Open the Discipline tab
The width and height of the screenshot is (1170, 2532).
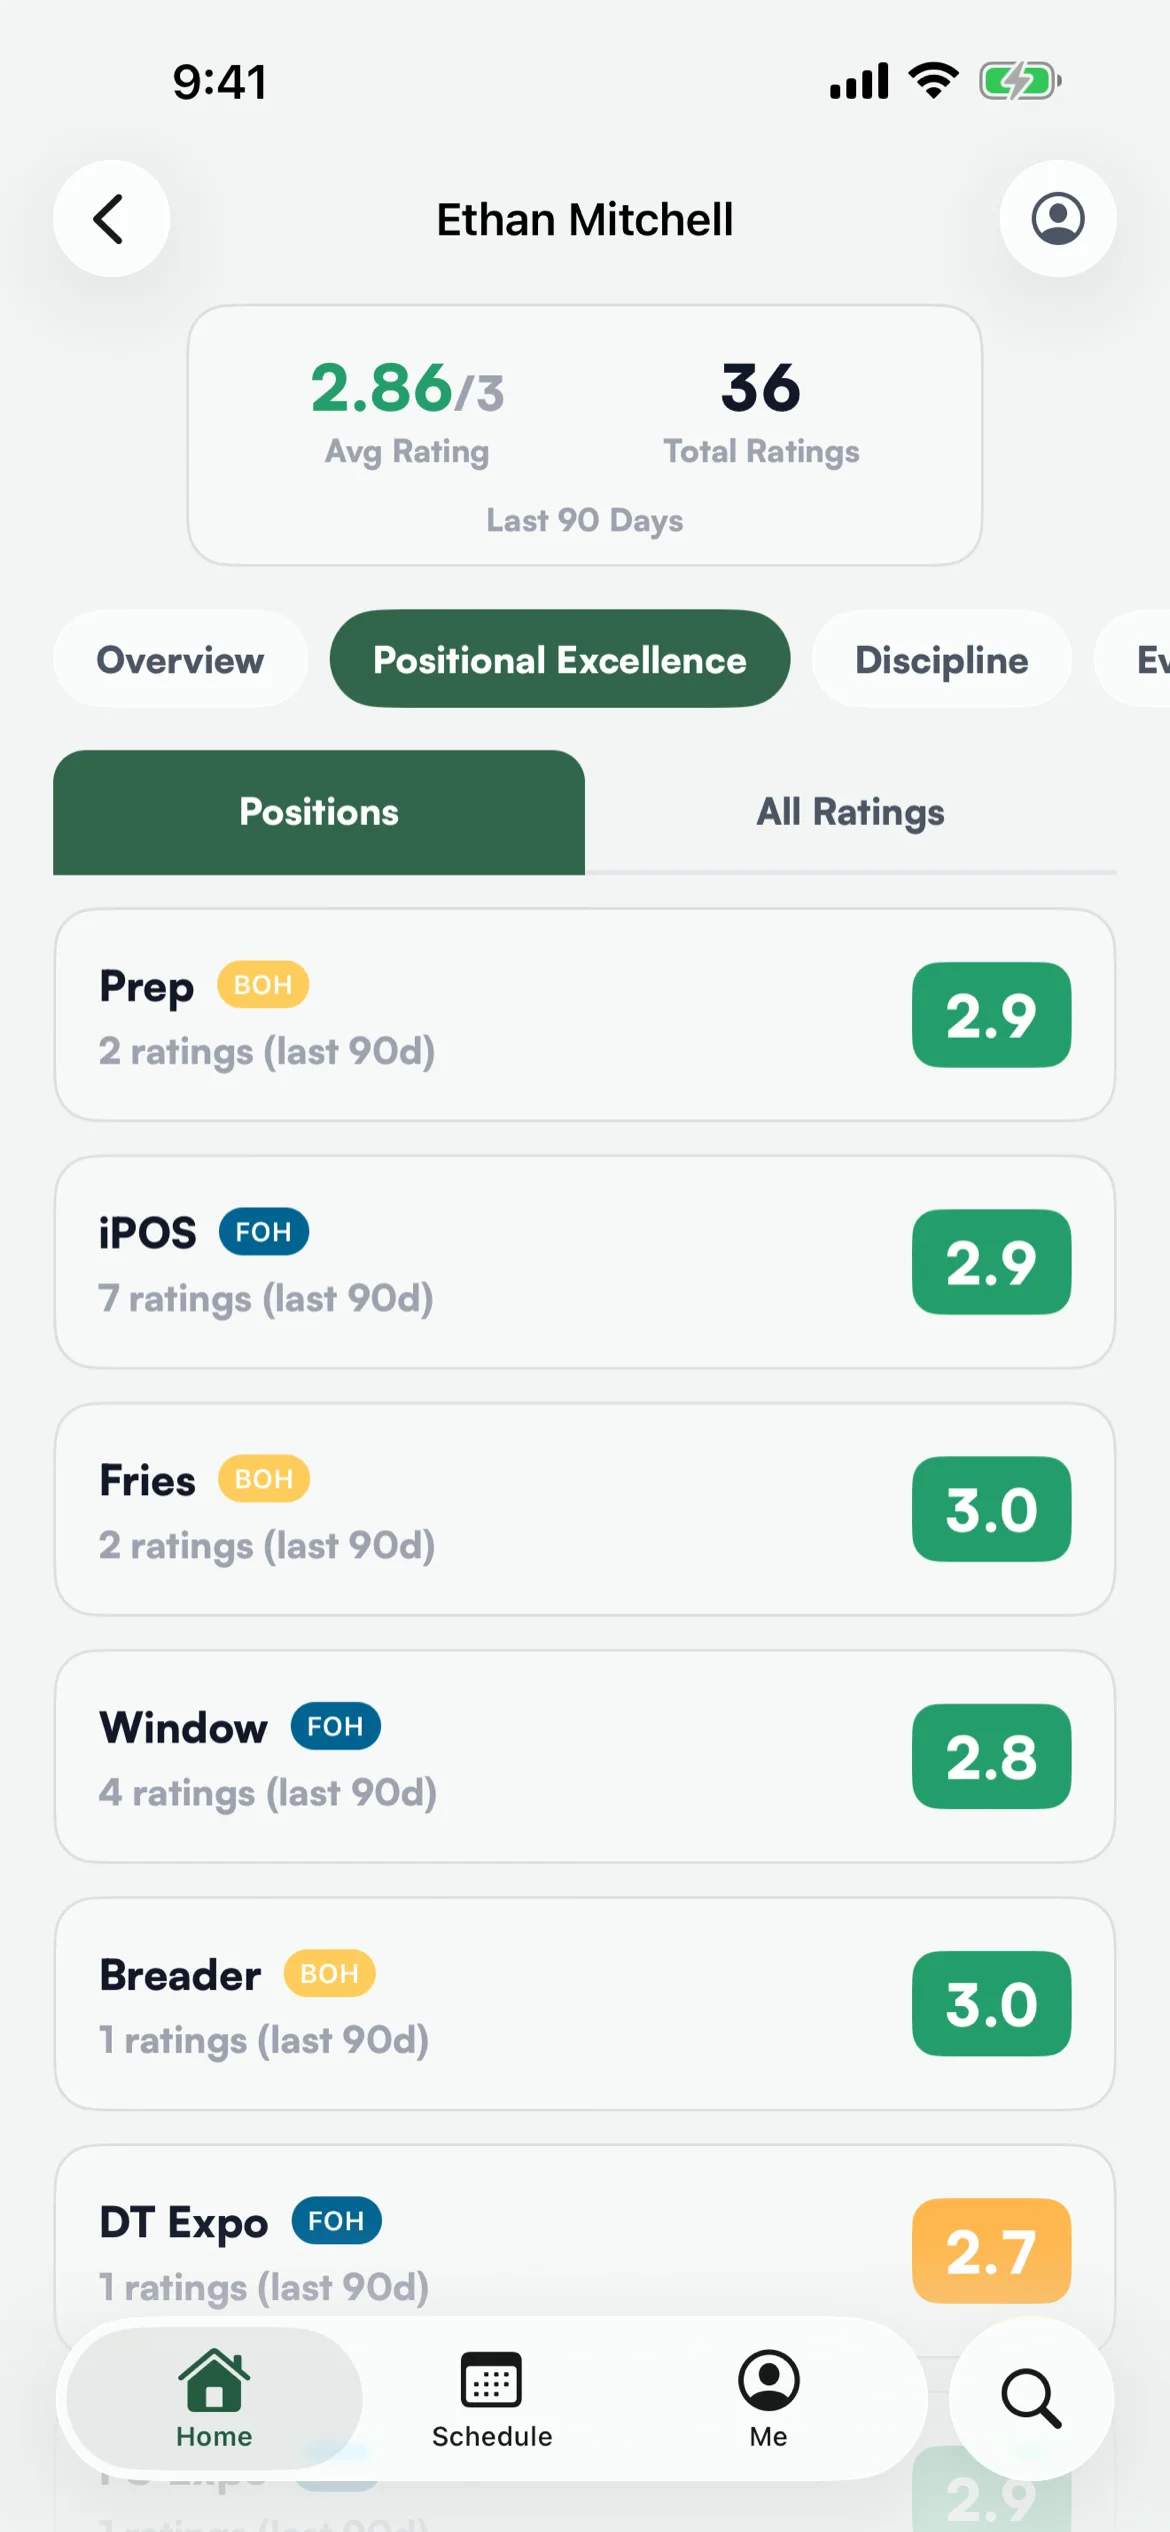pyautogui.click(x=942, y=659)
